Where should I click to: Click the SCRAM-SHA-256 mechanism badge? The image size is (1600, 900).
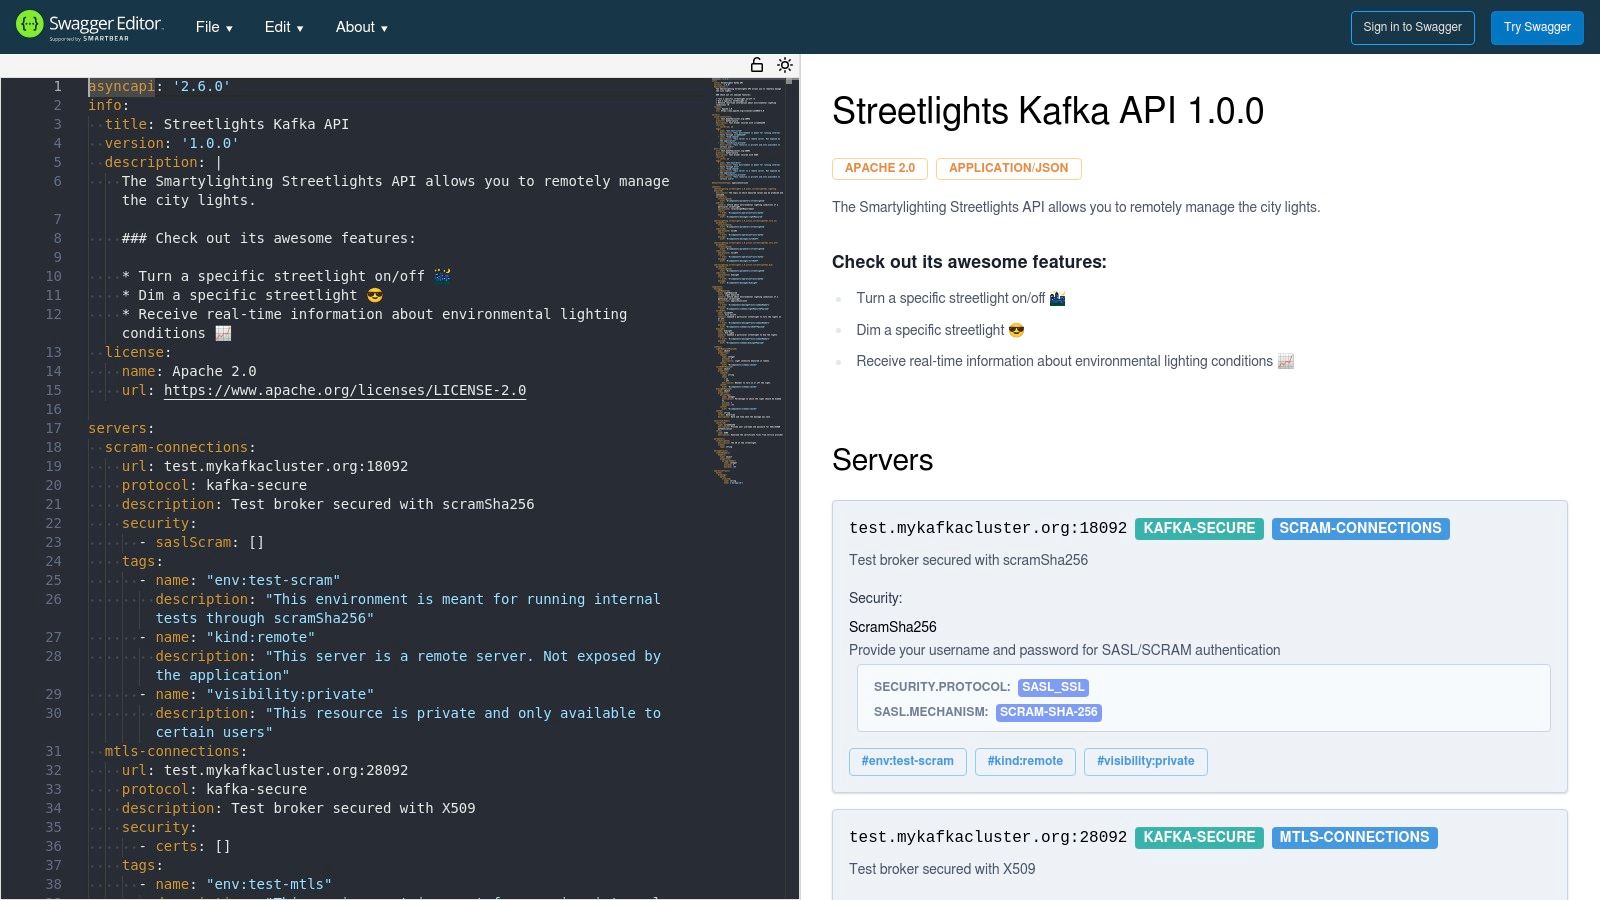tap(1049, 712)
